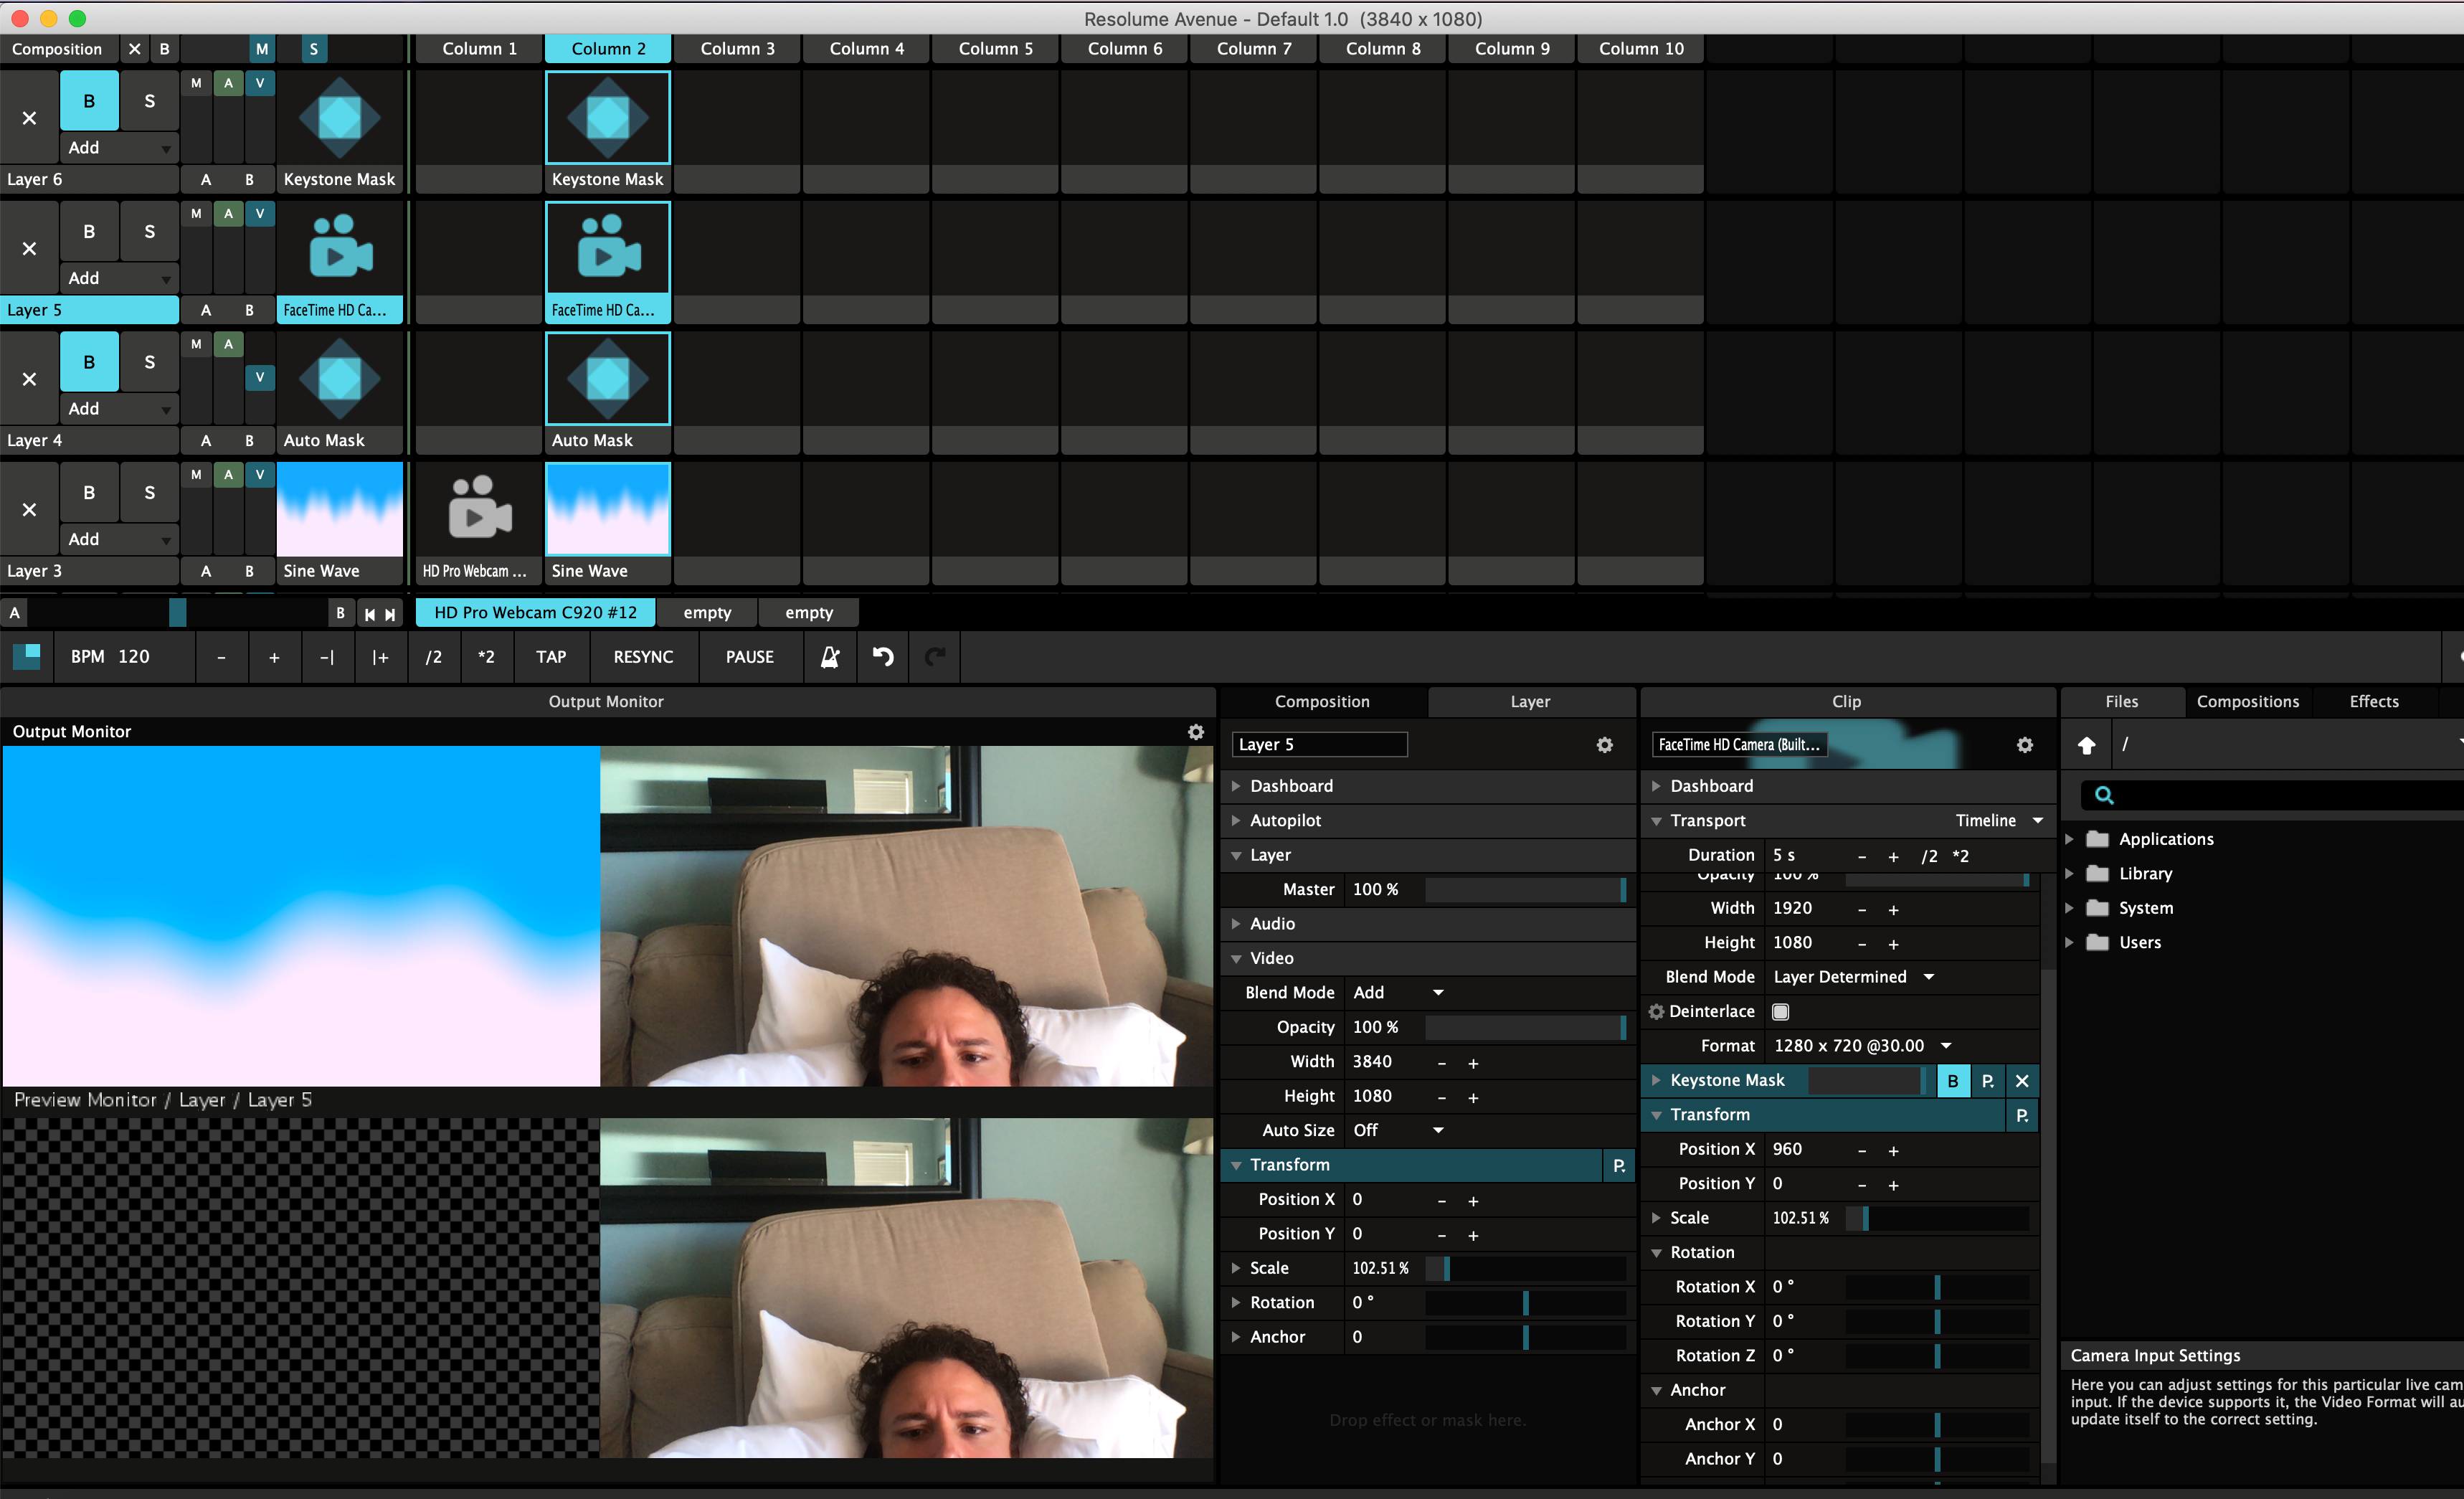Open the layer Blend Mode Add dropdown
The image size is (2464, 1499).
(1398, 993)
